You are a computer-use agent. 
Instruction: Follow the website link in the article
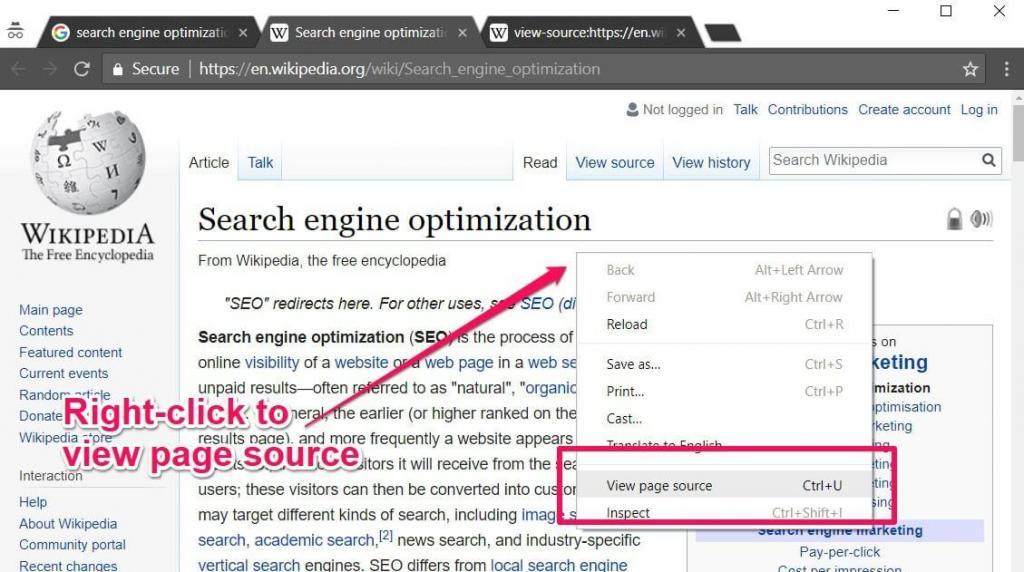[361, 362]
